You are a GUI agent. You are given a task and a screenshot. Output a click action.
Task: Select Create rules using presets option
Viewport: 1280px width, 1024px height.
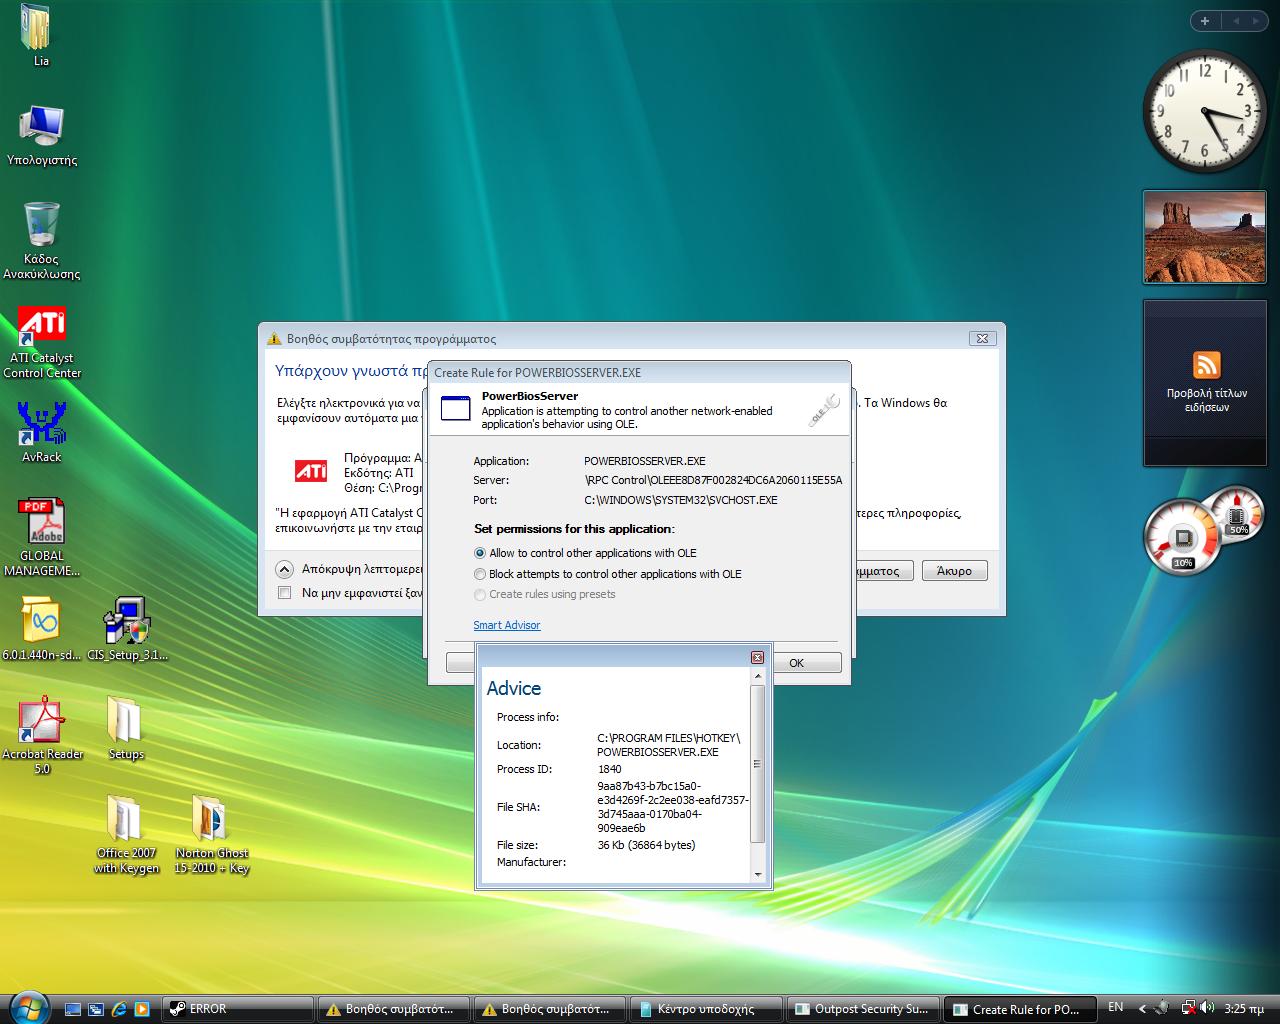click(x=545, y=594)
